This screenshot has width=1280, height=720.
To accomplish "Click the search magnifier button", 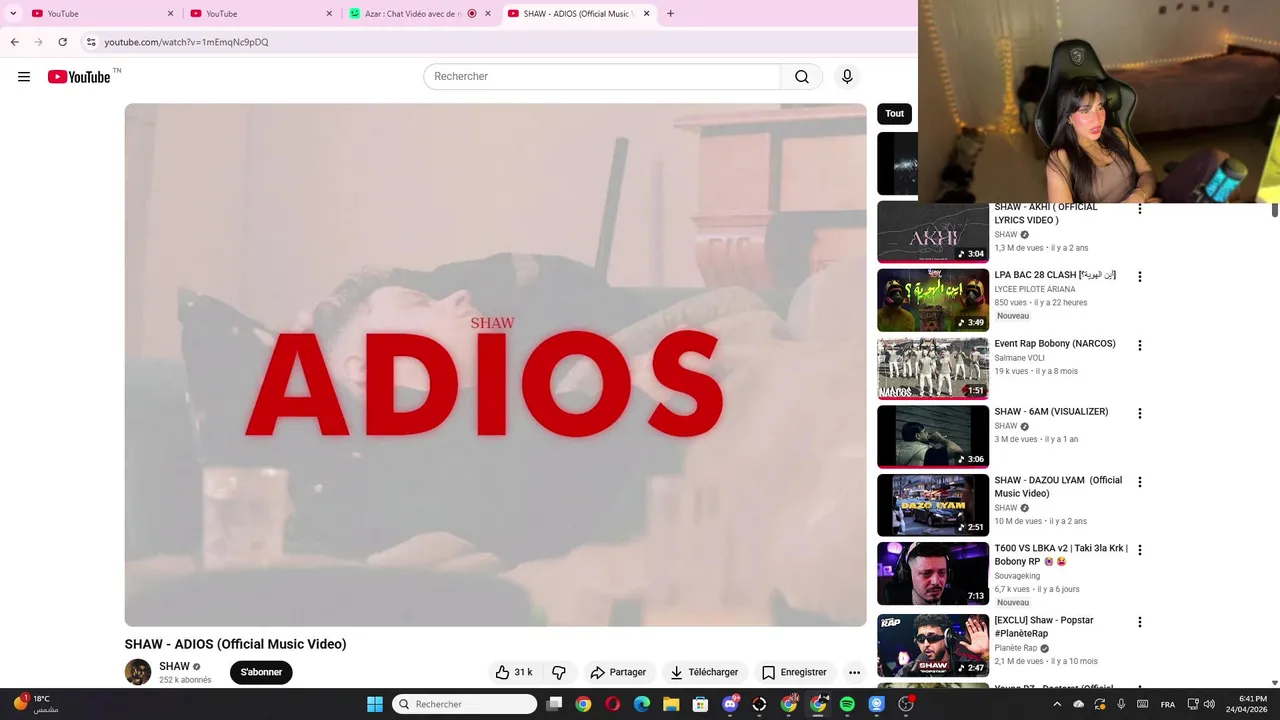I will [802, 77].
